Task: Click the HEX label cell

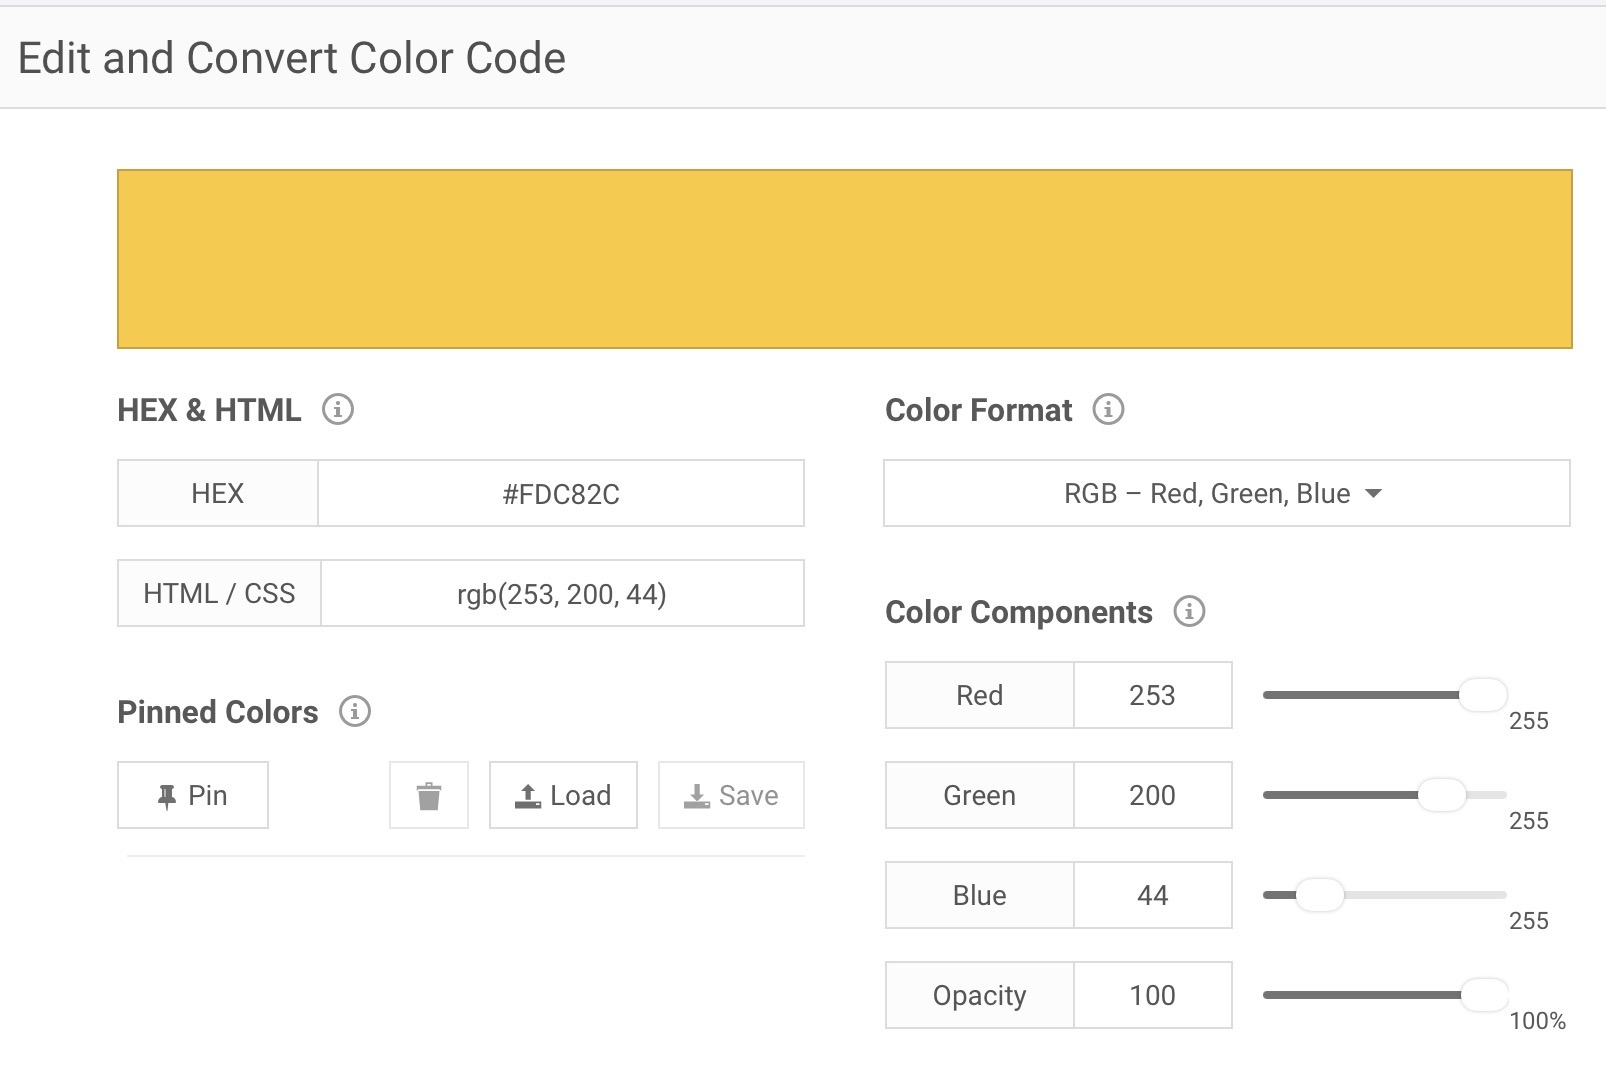Action: click(218, 493)
